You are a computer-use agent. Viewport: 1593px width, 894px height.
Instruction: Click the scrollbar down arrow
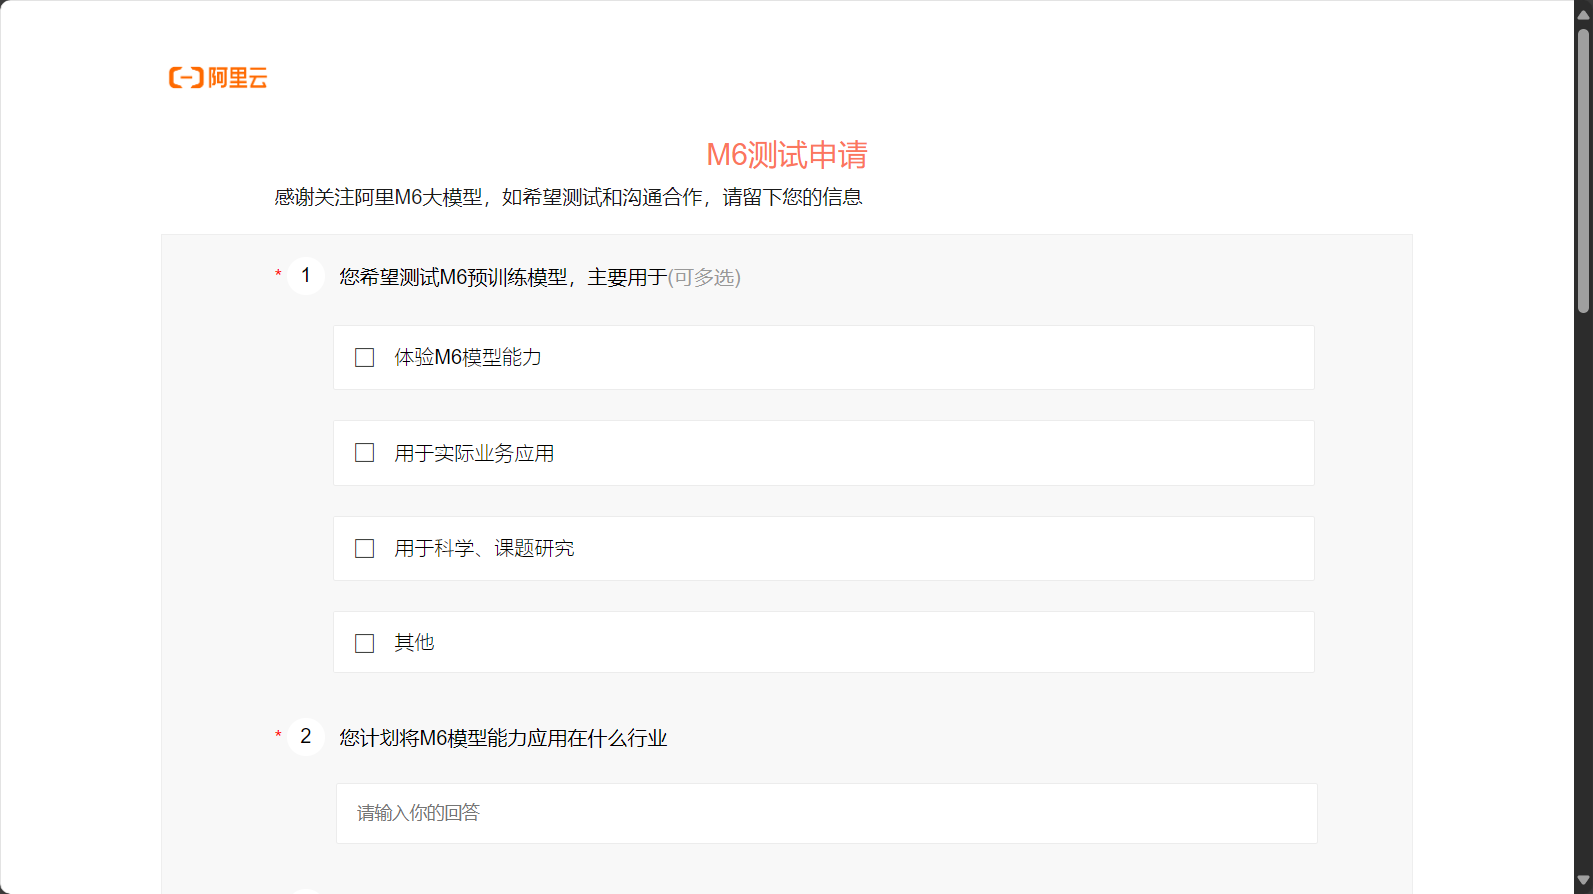(x=1583, y=881)
